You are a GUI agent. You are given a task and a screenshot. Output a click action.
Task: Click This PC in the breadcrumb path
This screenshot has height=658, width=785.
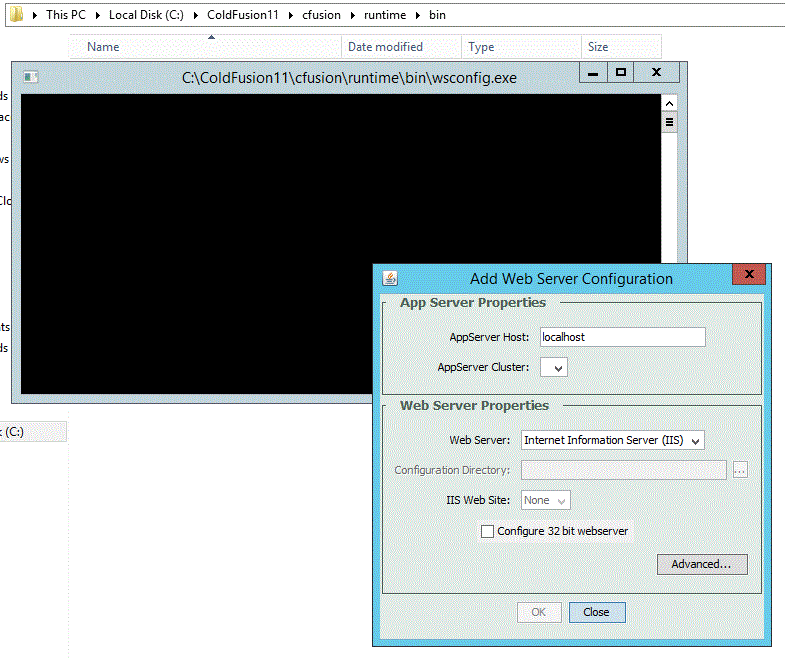pyautogui.click(x=66, y=15)
